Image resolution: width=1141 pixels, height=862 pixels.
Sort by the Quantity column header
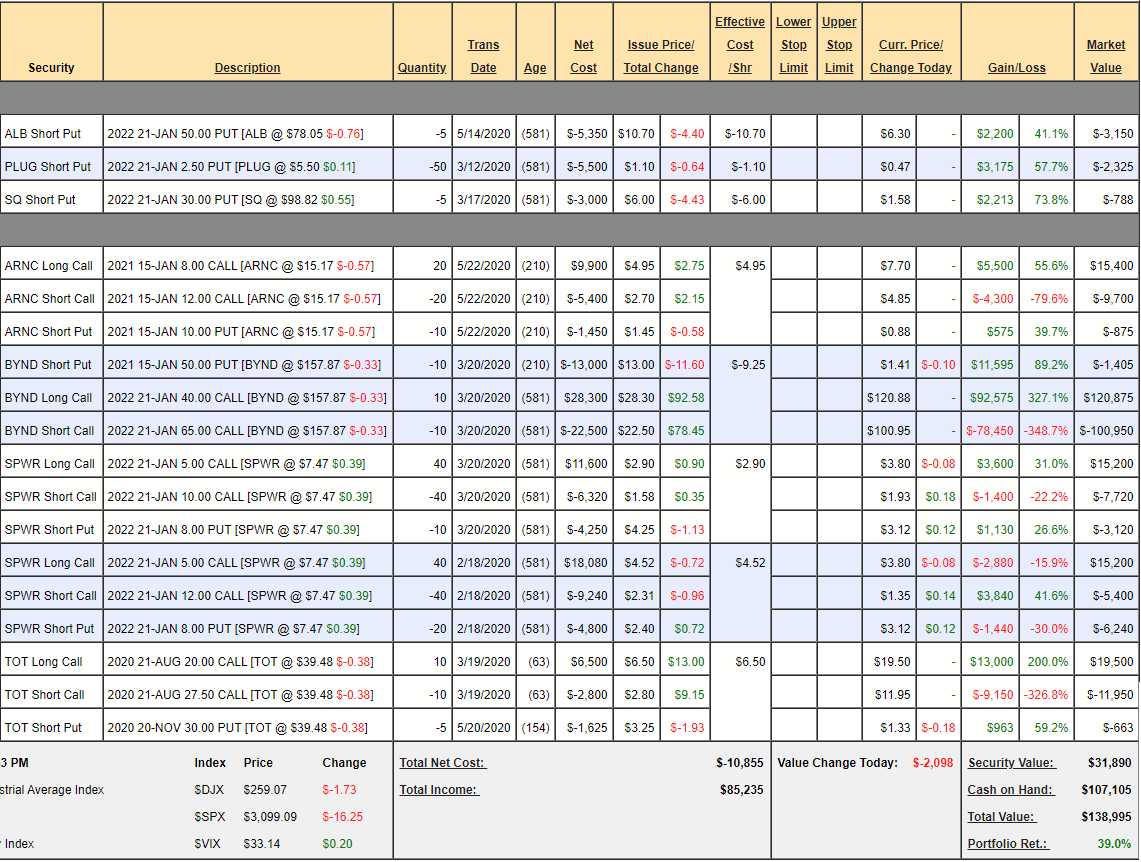point(422,68)
